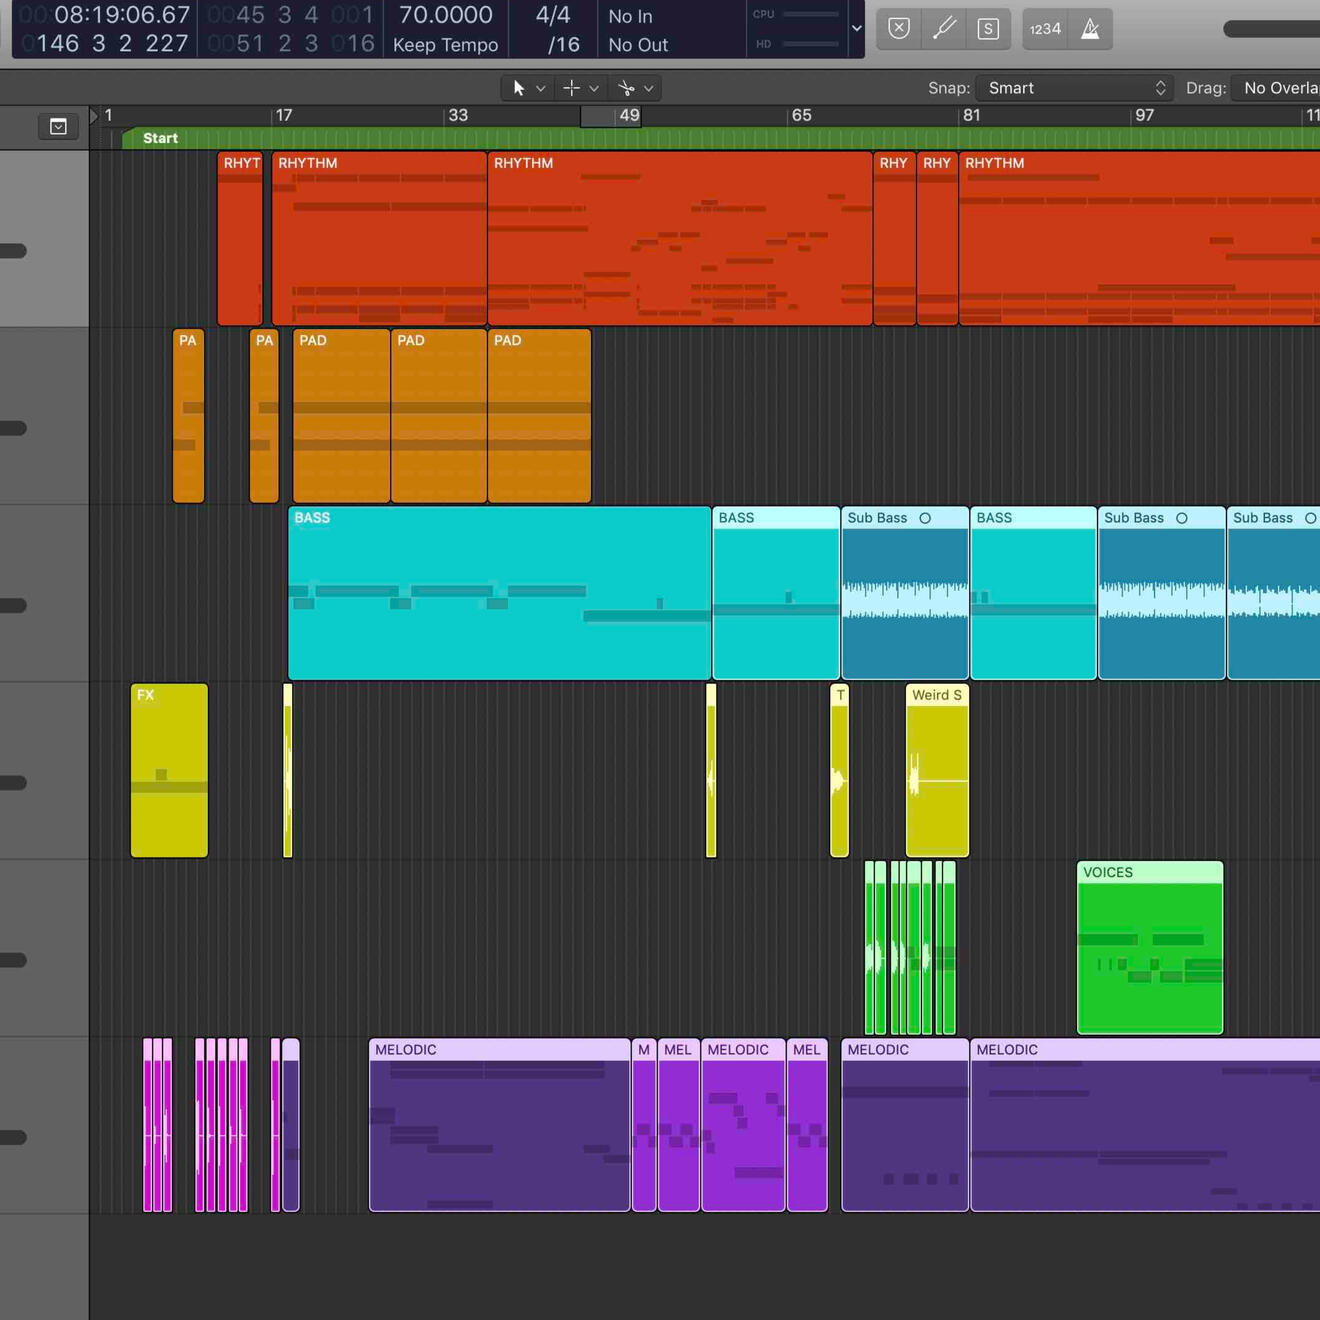Viewport: 1320px width, 1320px height.
Task: Click the Keep Tempo mode label
Action: pos(445,45)
